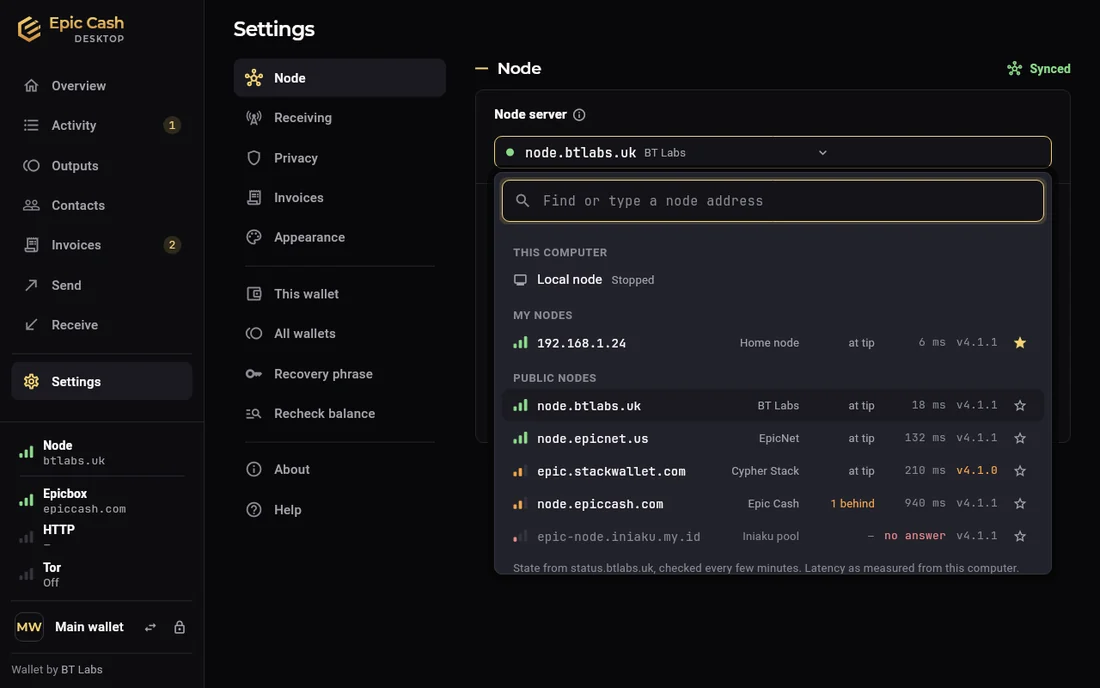Click the Node status signal bars icon
Screen dimensions: 1100x688
pyautogui.click(x=26, y=453)
